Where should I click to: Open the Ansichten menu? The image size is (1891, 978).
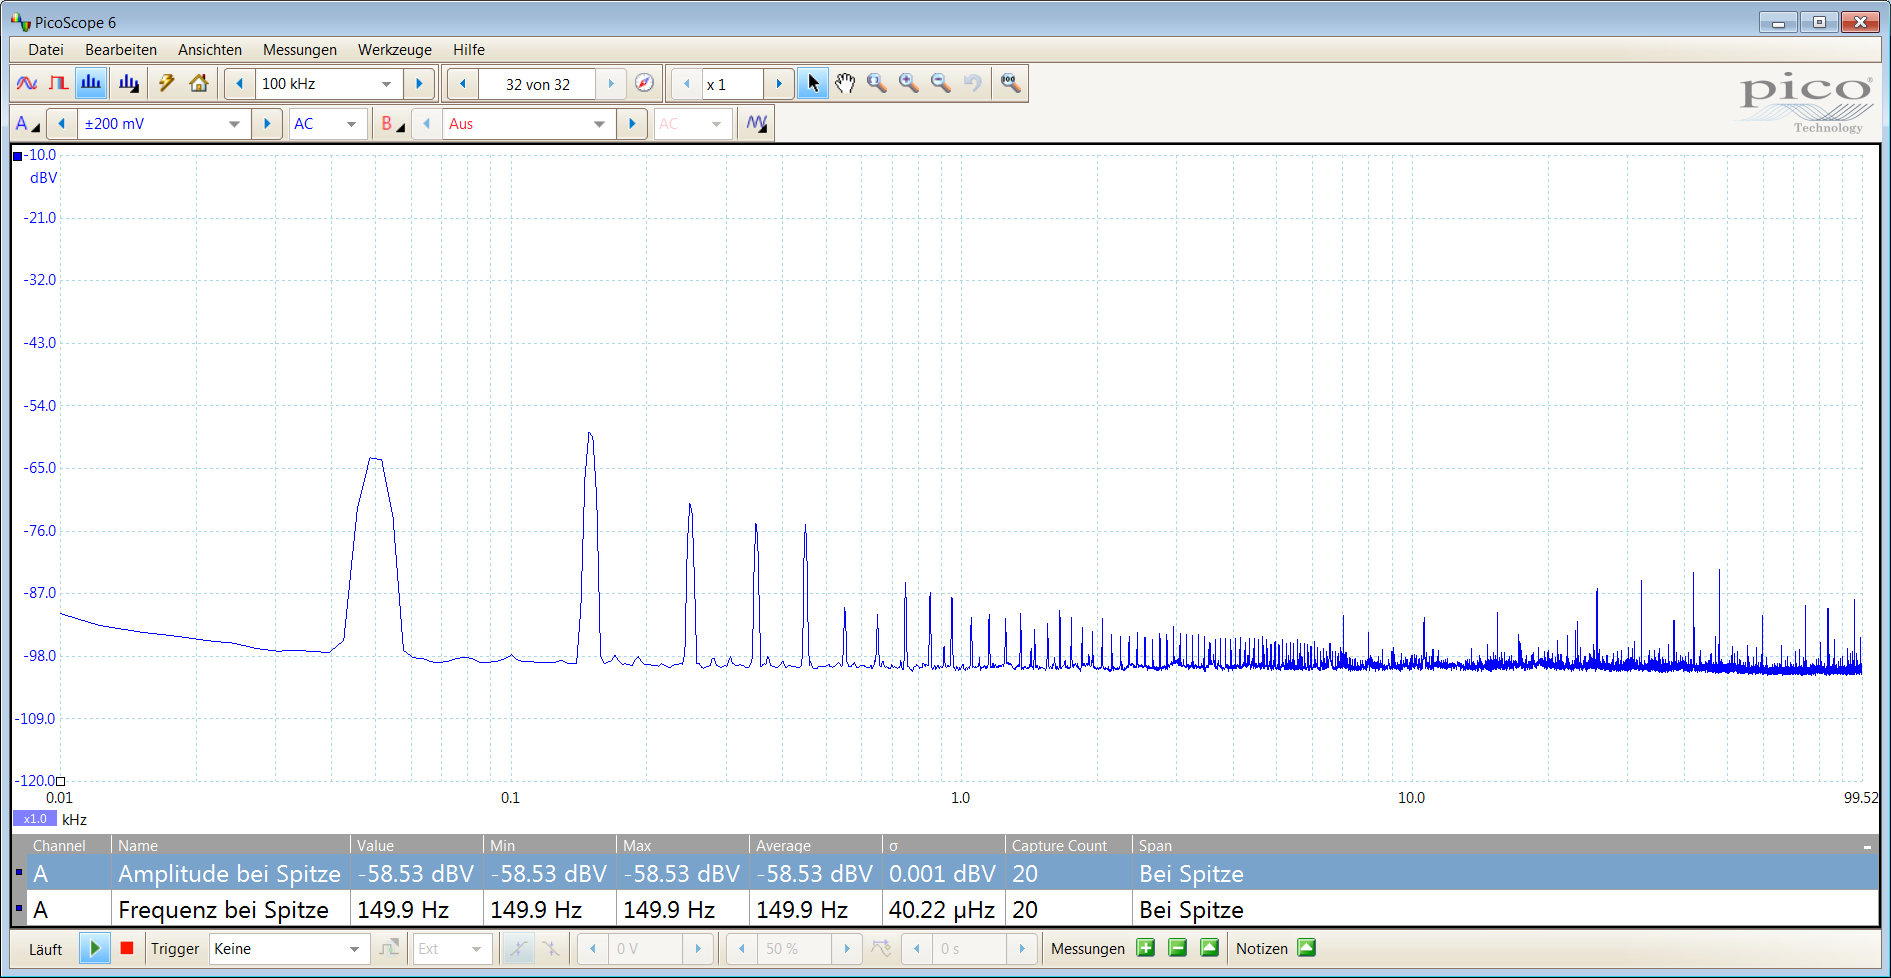pyautogui.click(x=210, y=50)
